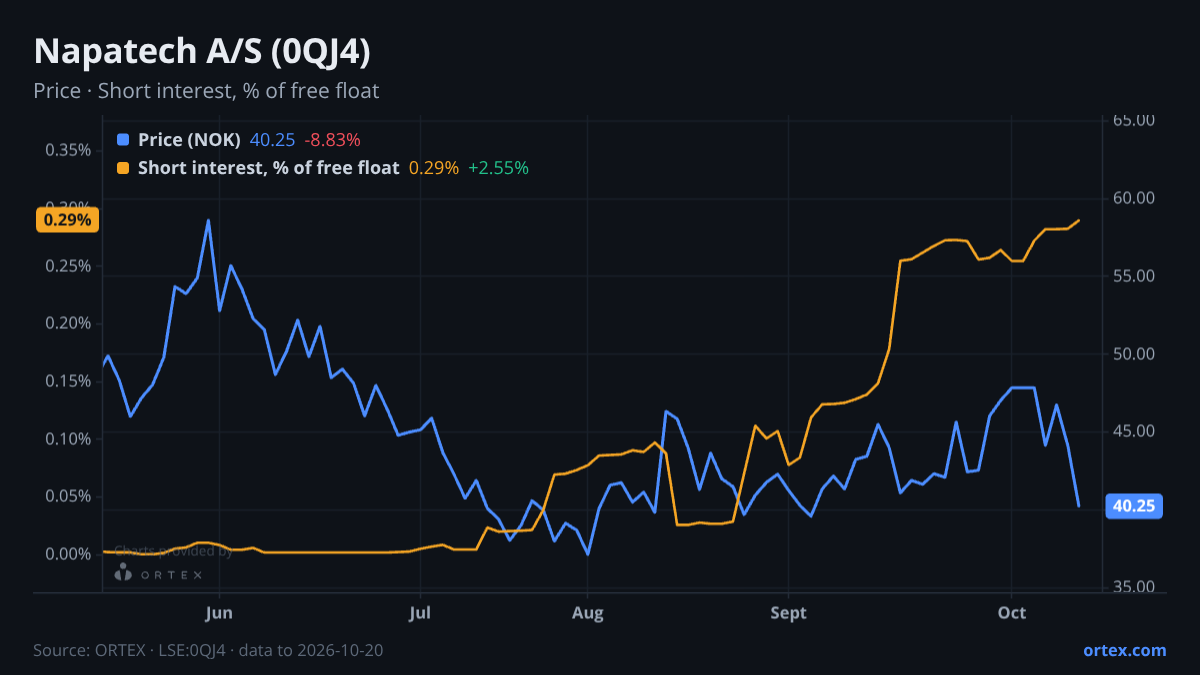Click the 0.15% left axis label
Screen dimensions: 1200x675
tap(68, 381)
